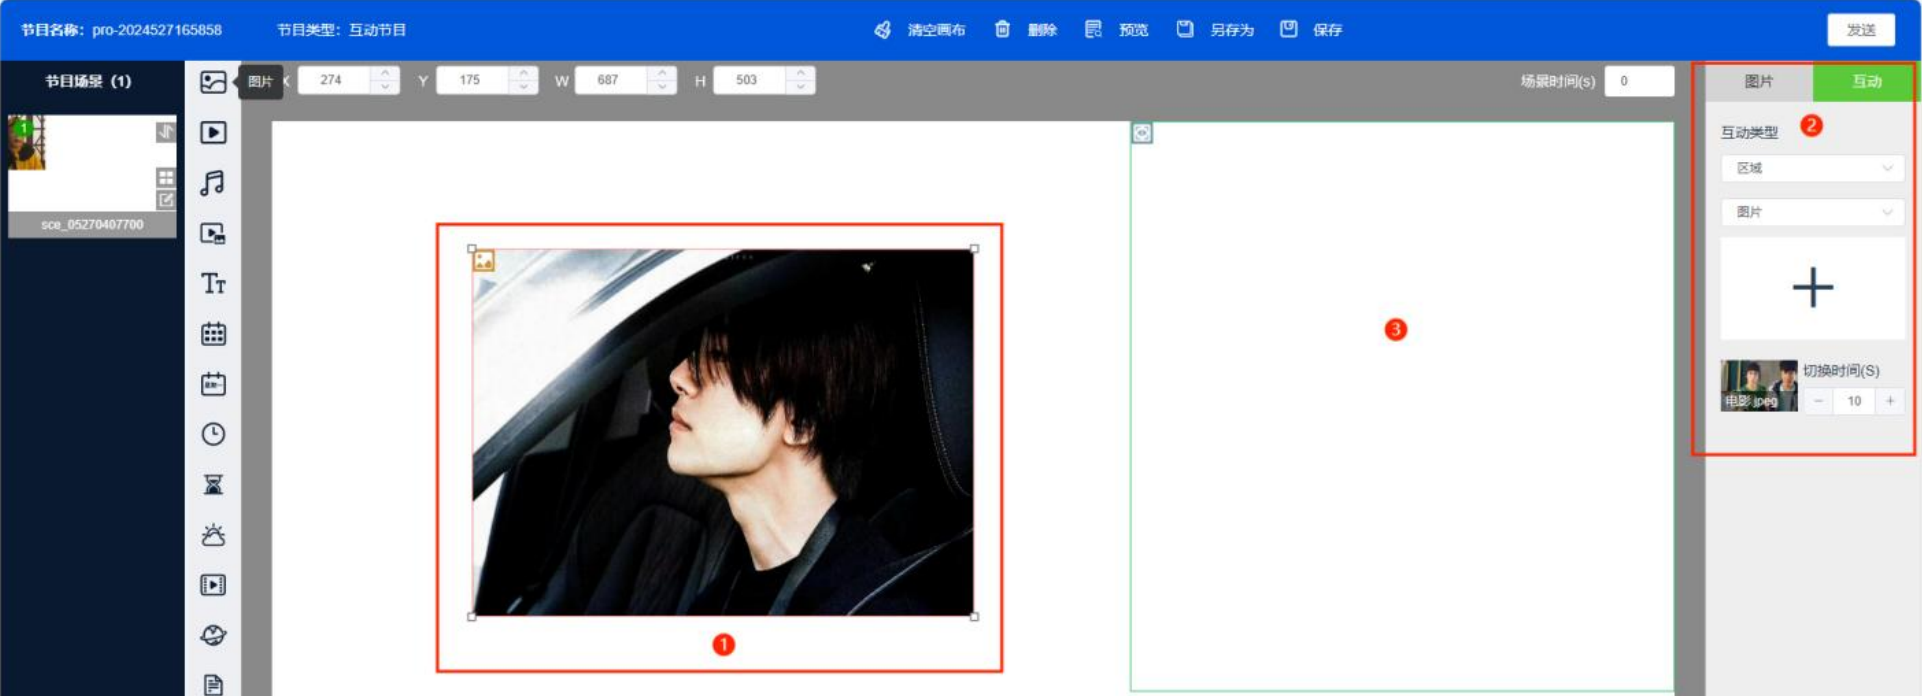The image size is (1922, 696).
Task: Click 保存 to save the program
Action: point(1312,30)
